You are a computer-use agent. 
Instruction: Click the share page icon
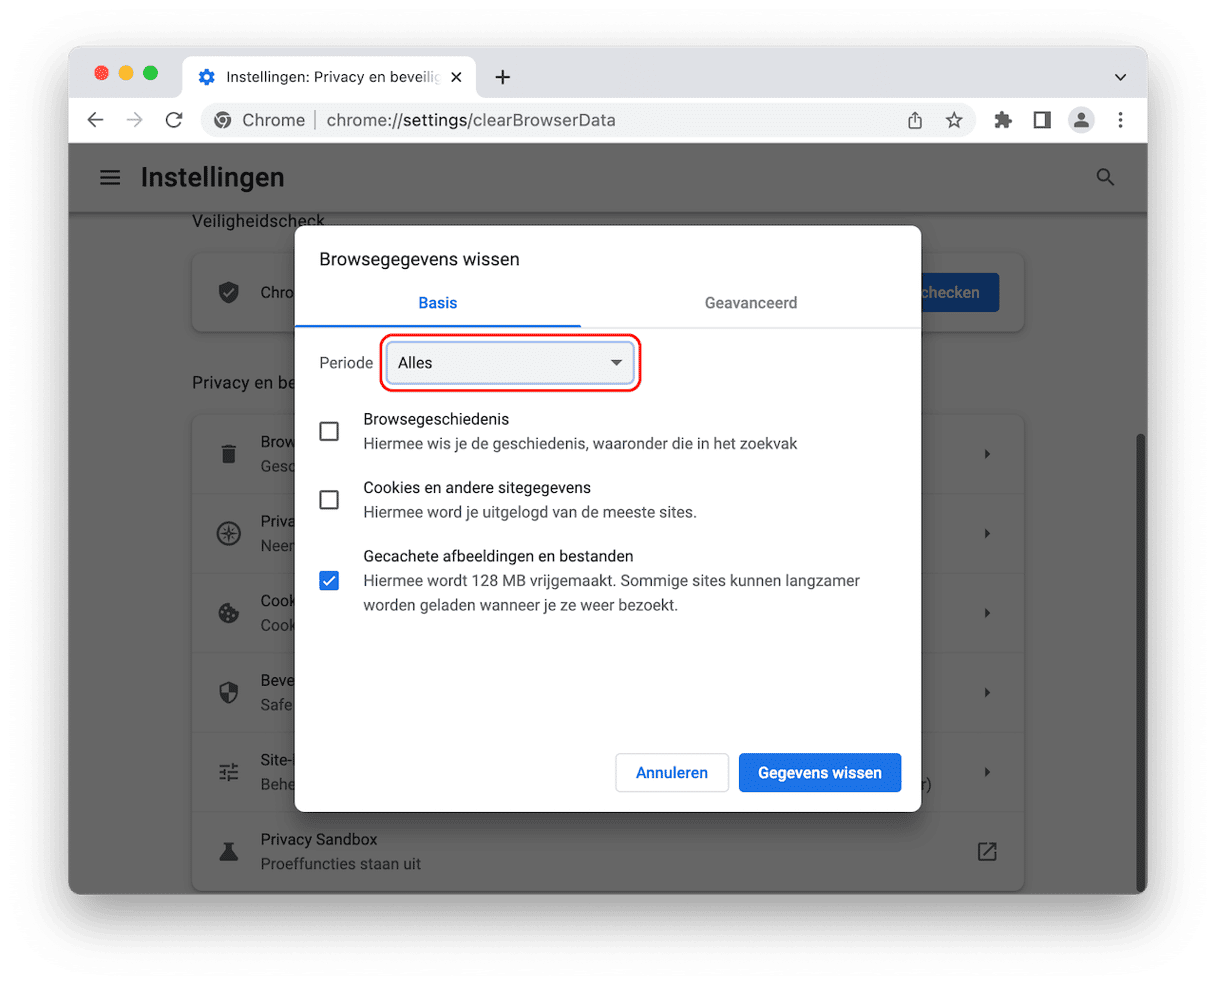point(915,120)
